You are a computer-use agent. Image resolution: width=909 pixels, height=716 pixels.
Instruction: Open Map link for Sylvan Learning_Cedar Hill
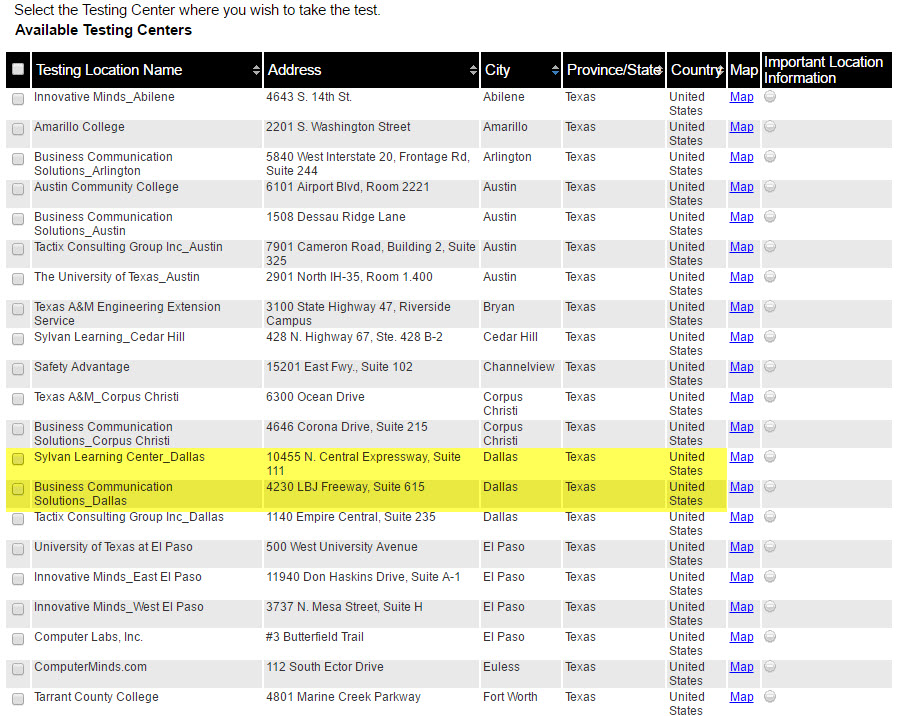[x=741, y=337]
